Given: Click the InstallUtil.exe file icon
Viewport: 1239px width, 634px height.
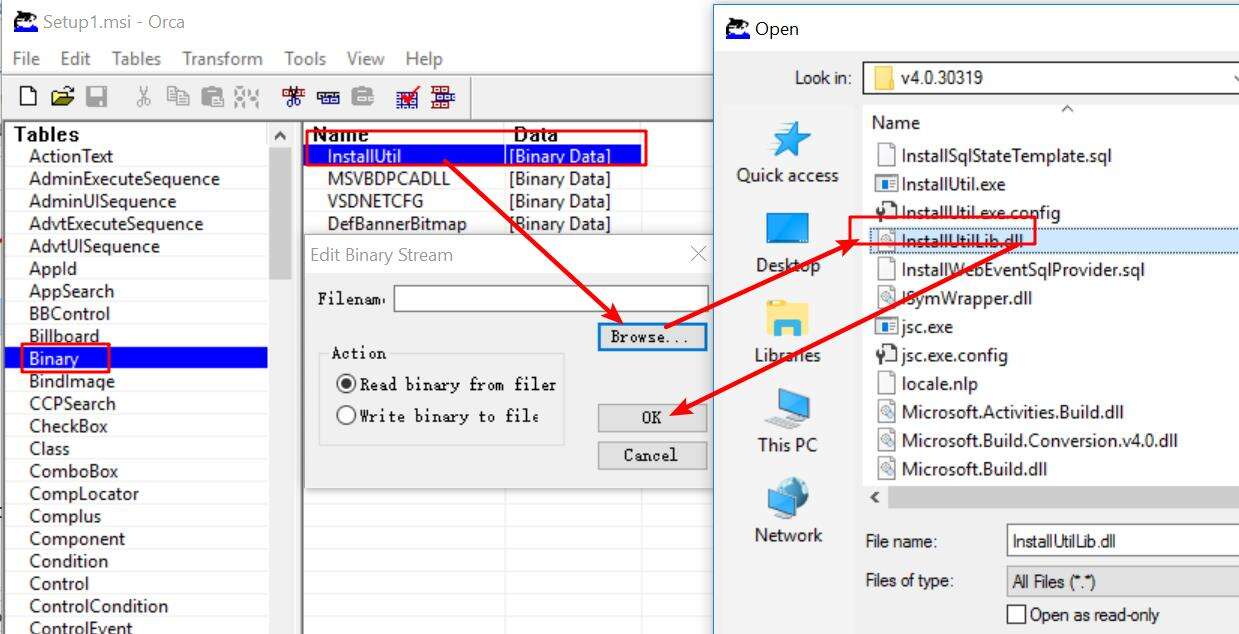Looking at the screenshot, I should (885, 184).
